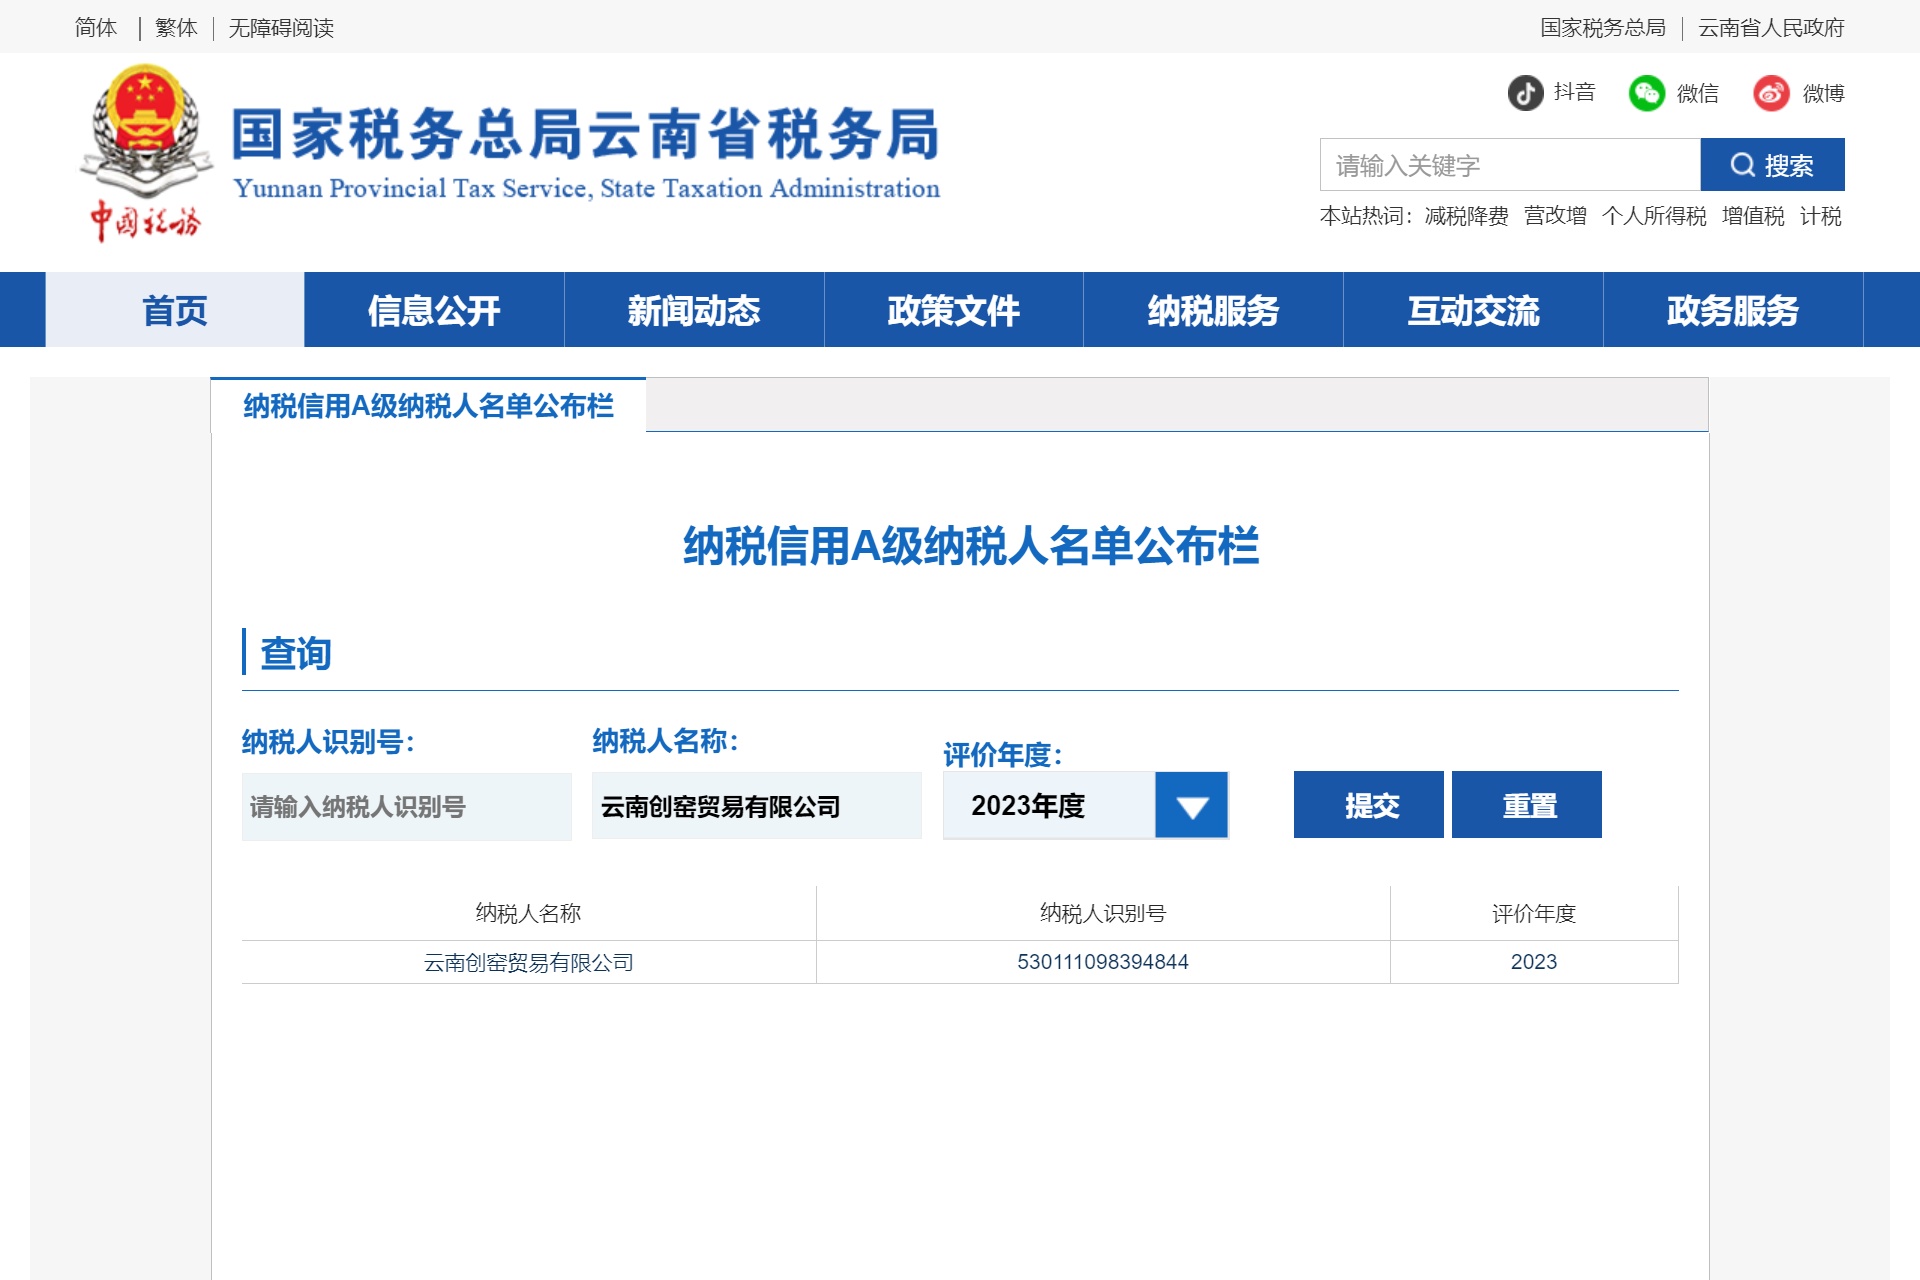Open the Weibo icon link

point(1771,93)
